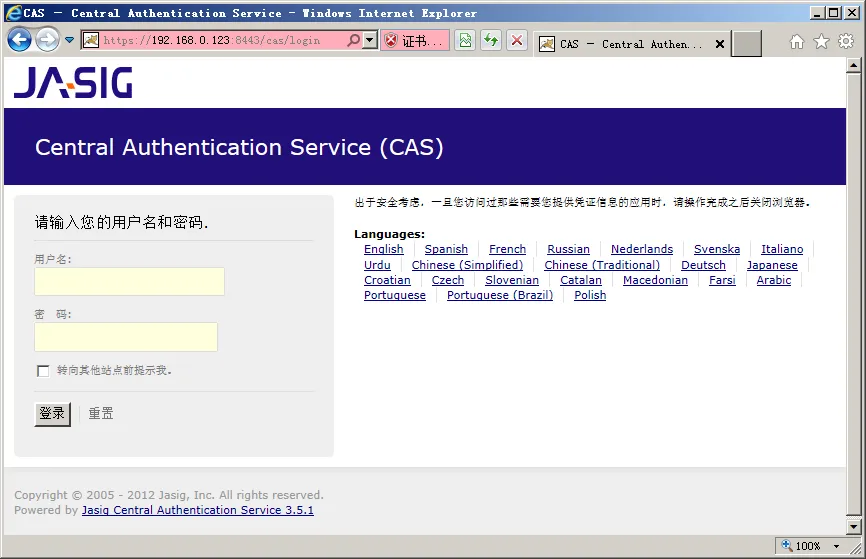Image resolution: width=866 pixels, height=559 pixels.
Task: Select the Portuguese language link
Action: point(395,295)
